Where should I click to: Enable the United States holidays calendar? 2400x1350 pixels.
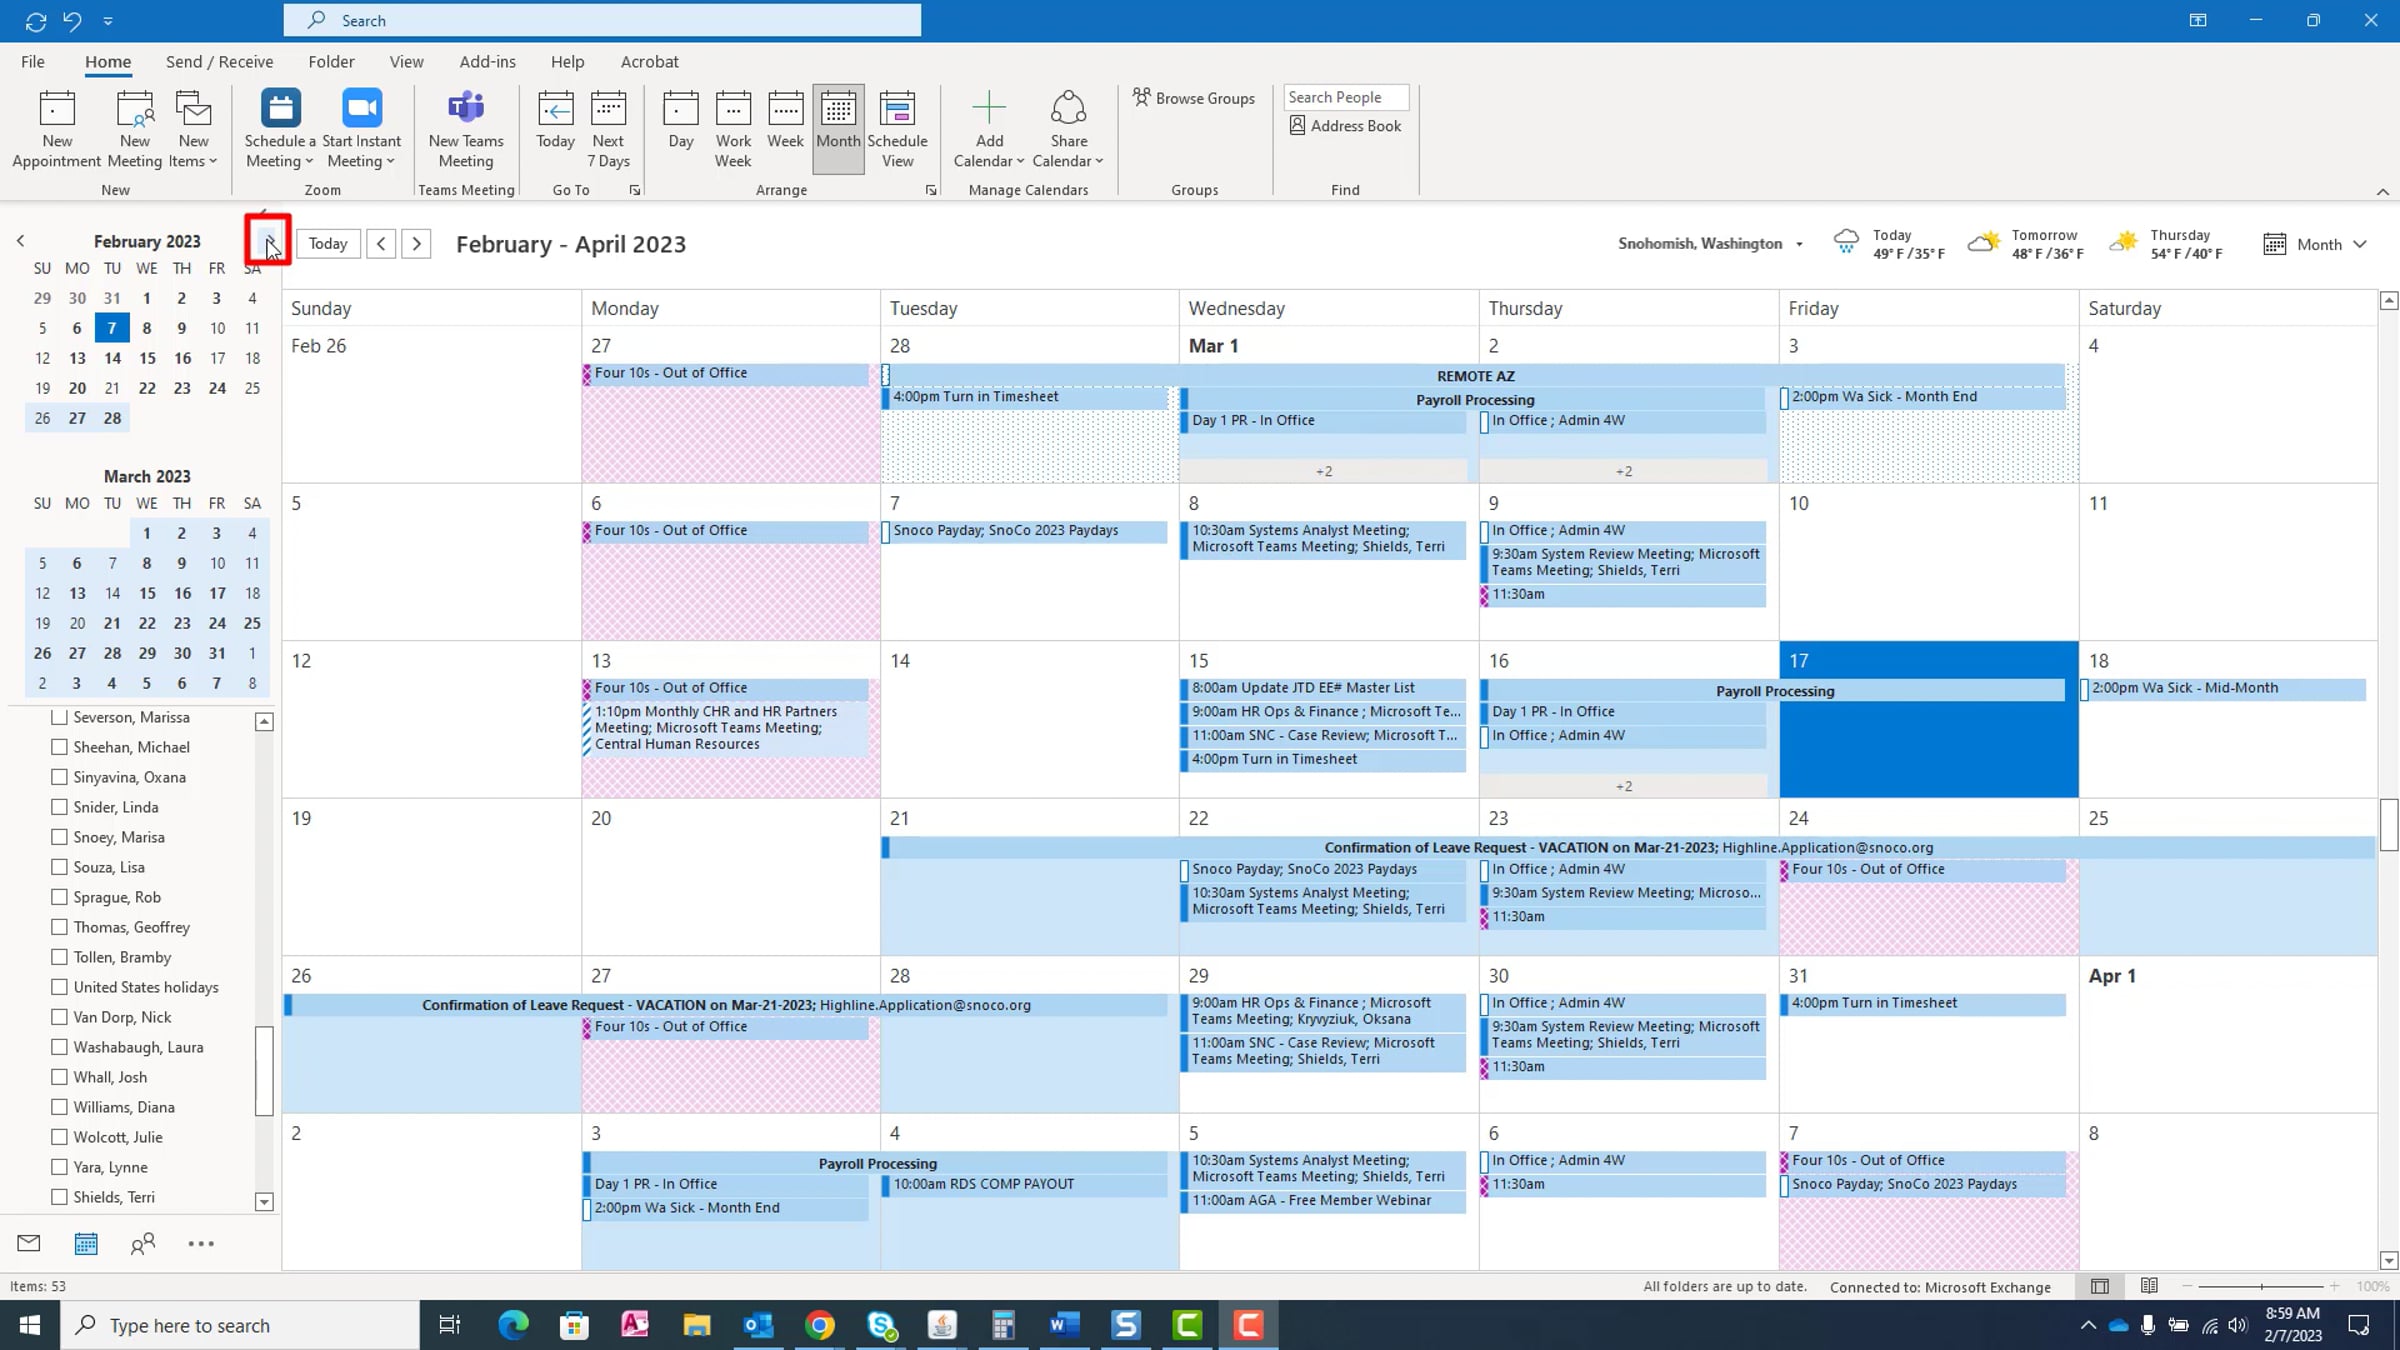click(59, 987)
